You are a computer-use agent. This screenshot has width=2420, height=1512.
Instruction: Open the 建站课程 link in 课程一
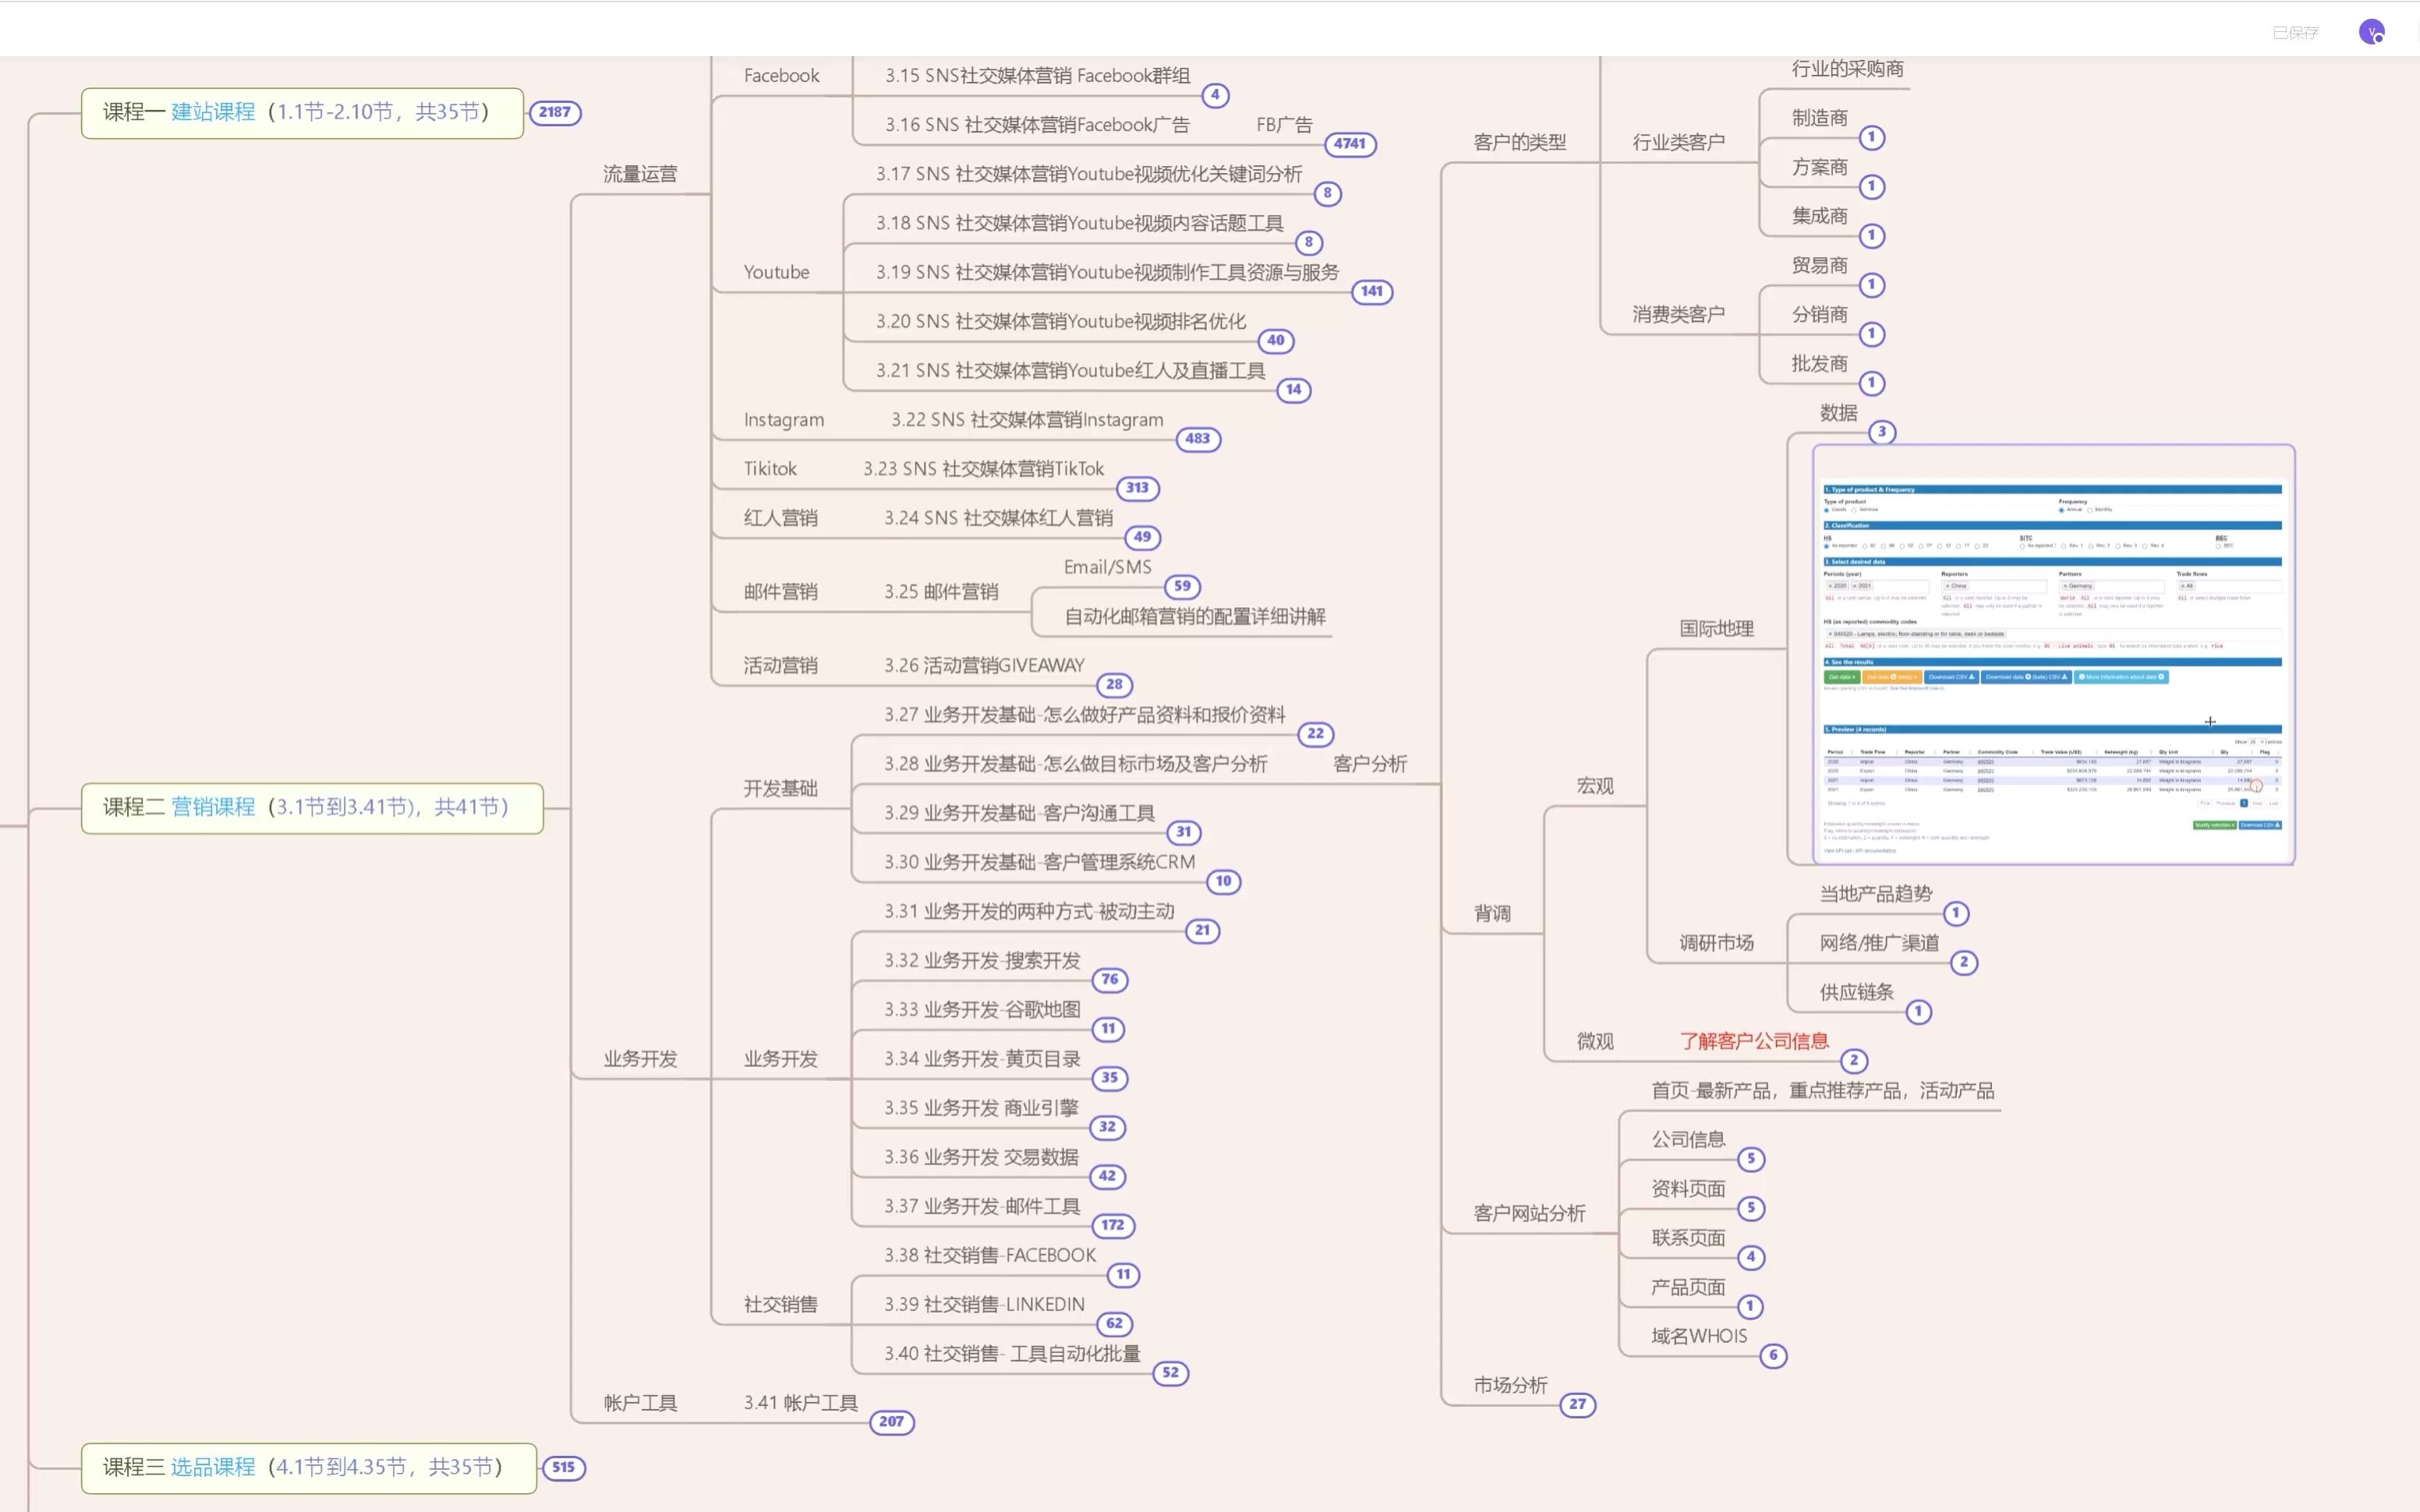(213, 112)
